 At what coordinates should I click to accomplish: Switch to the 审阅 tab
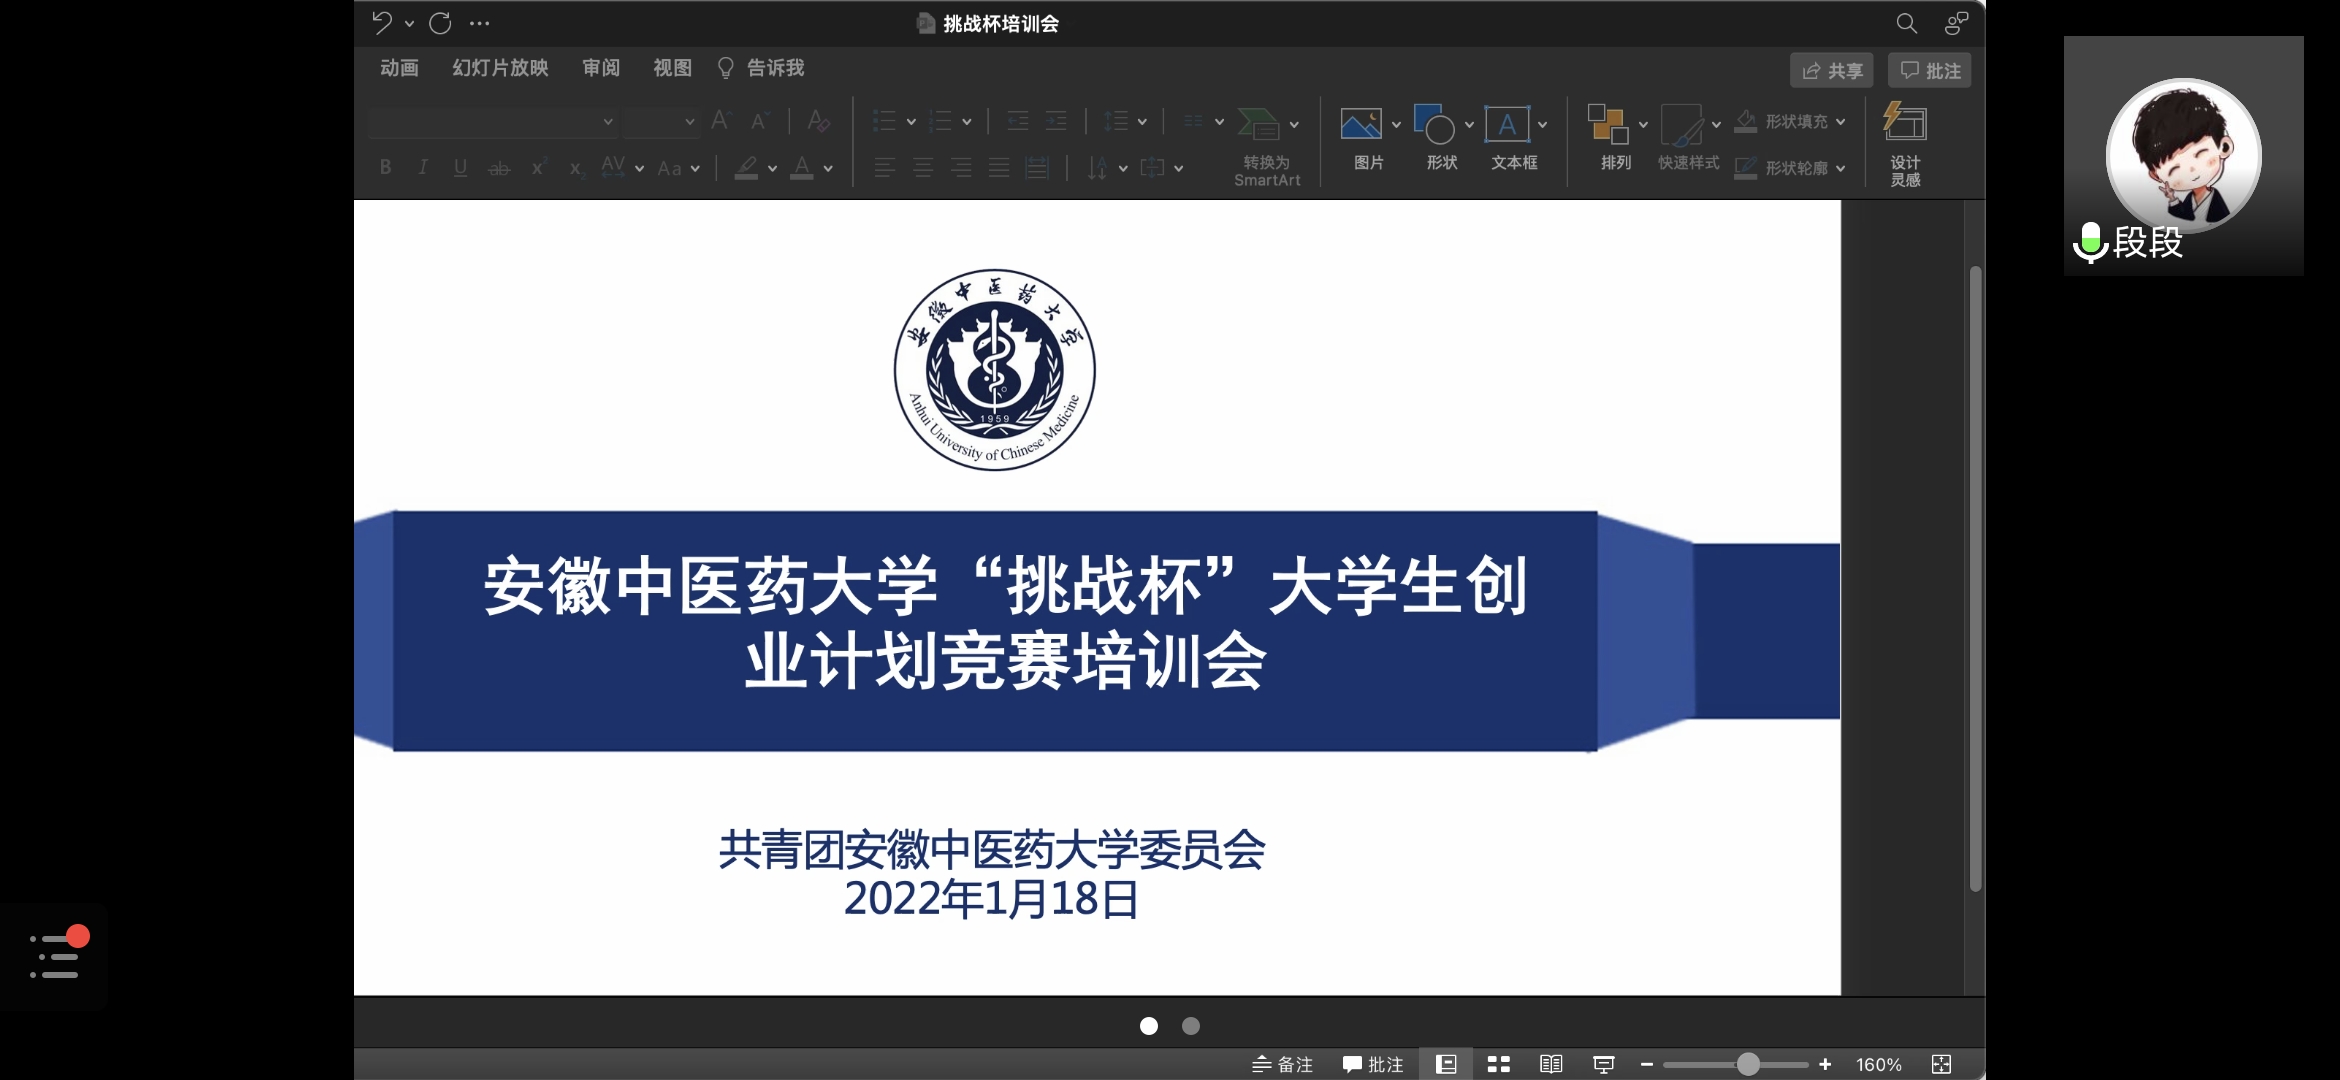click(x=601, y=68)
